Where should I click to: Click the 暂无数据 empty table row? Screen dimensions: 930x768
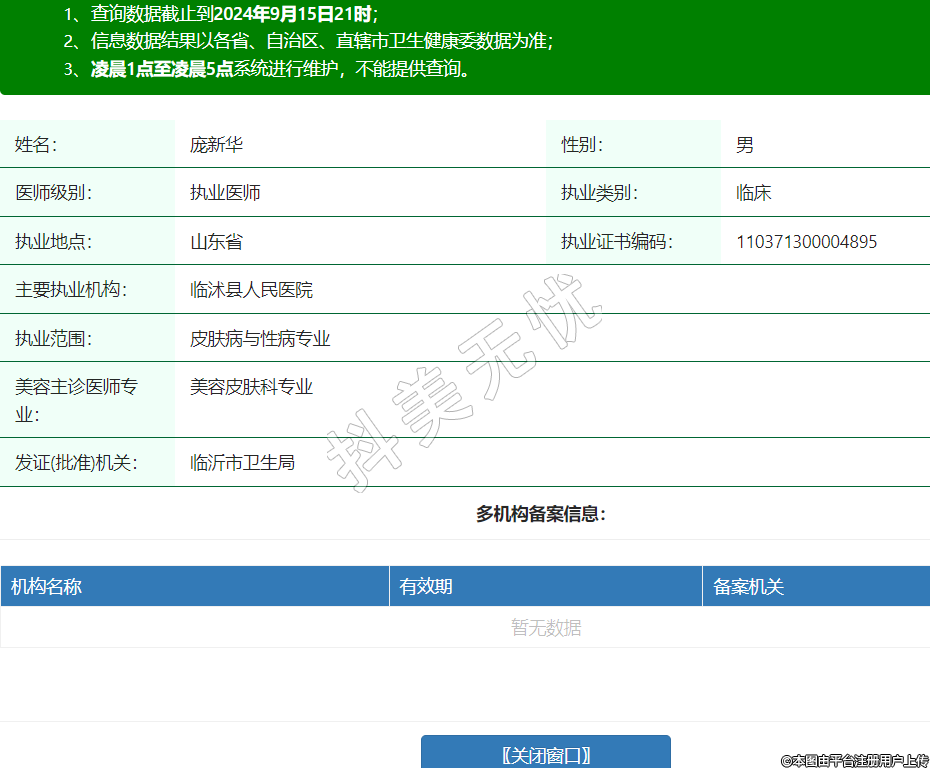546,628
